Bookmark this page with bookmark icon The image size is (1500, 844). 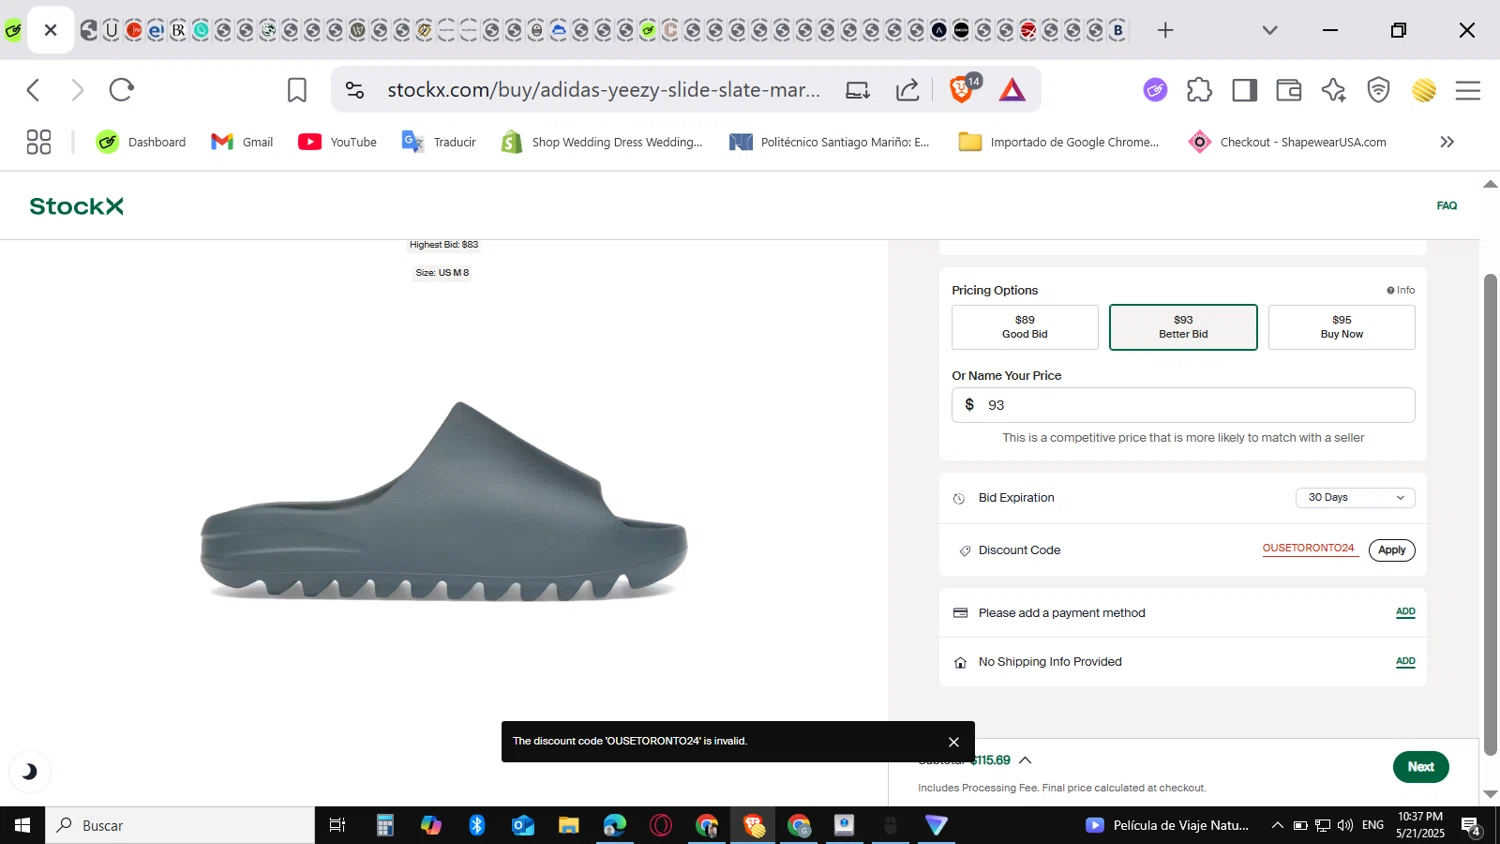[x=297, y=90]
